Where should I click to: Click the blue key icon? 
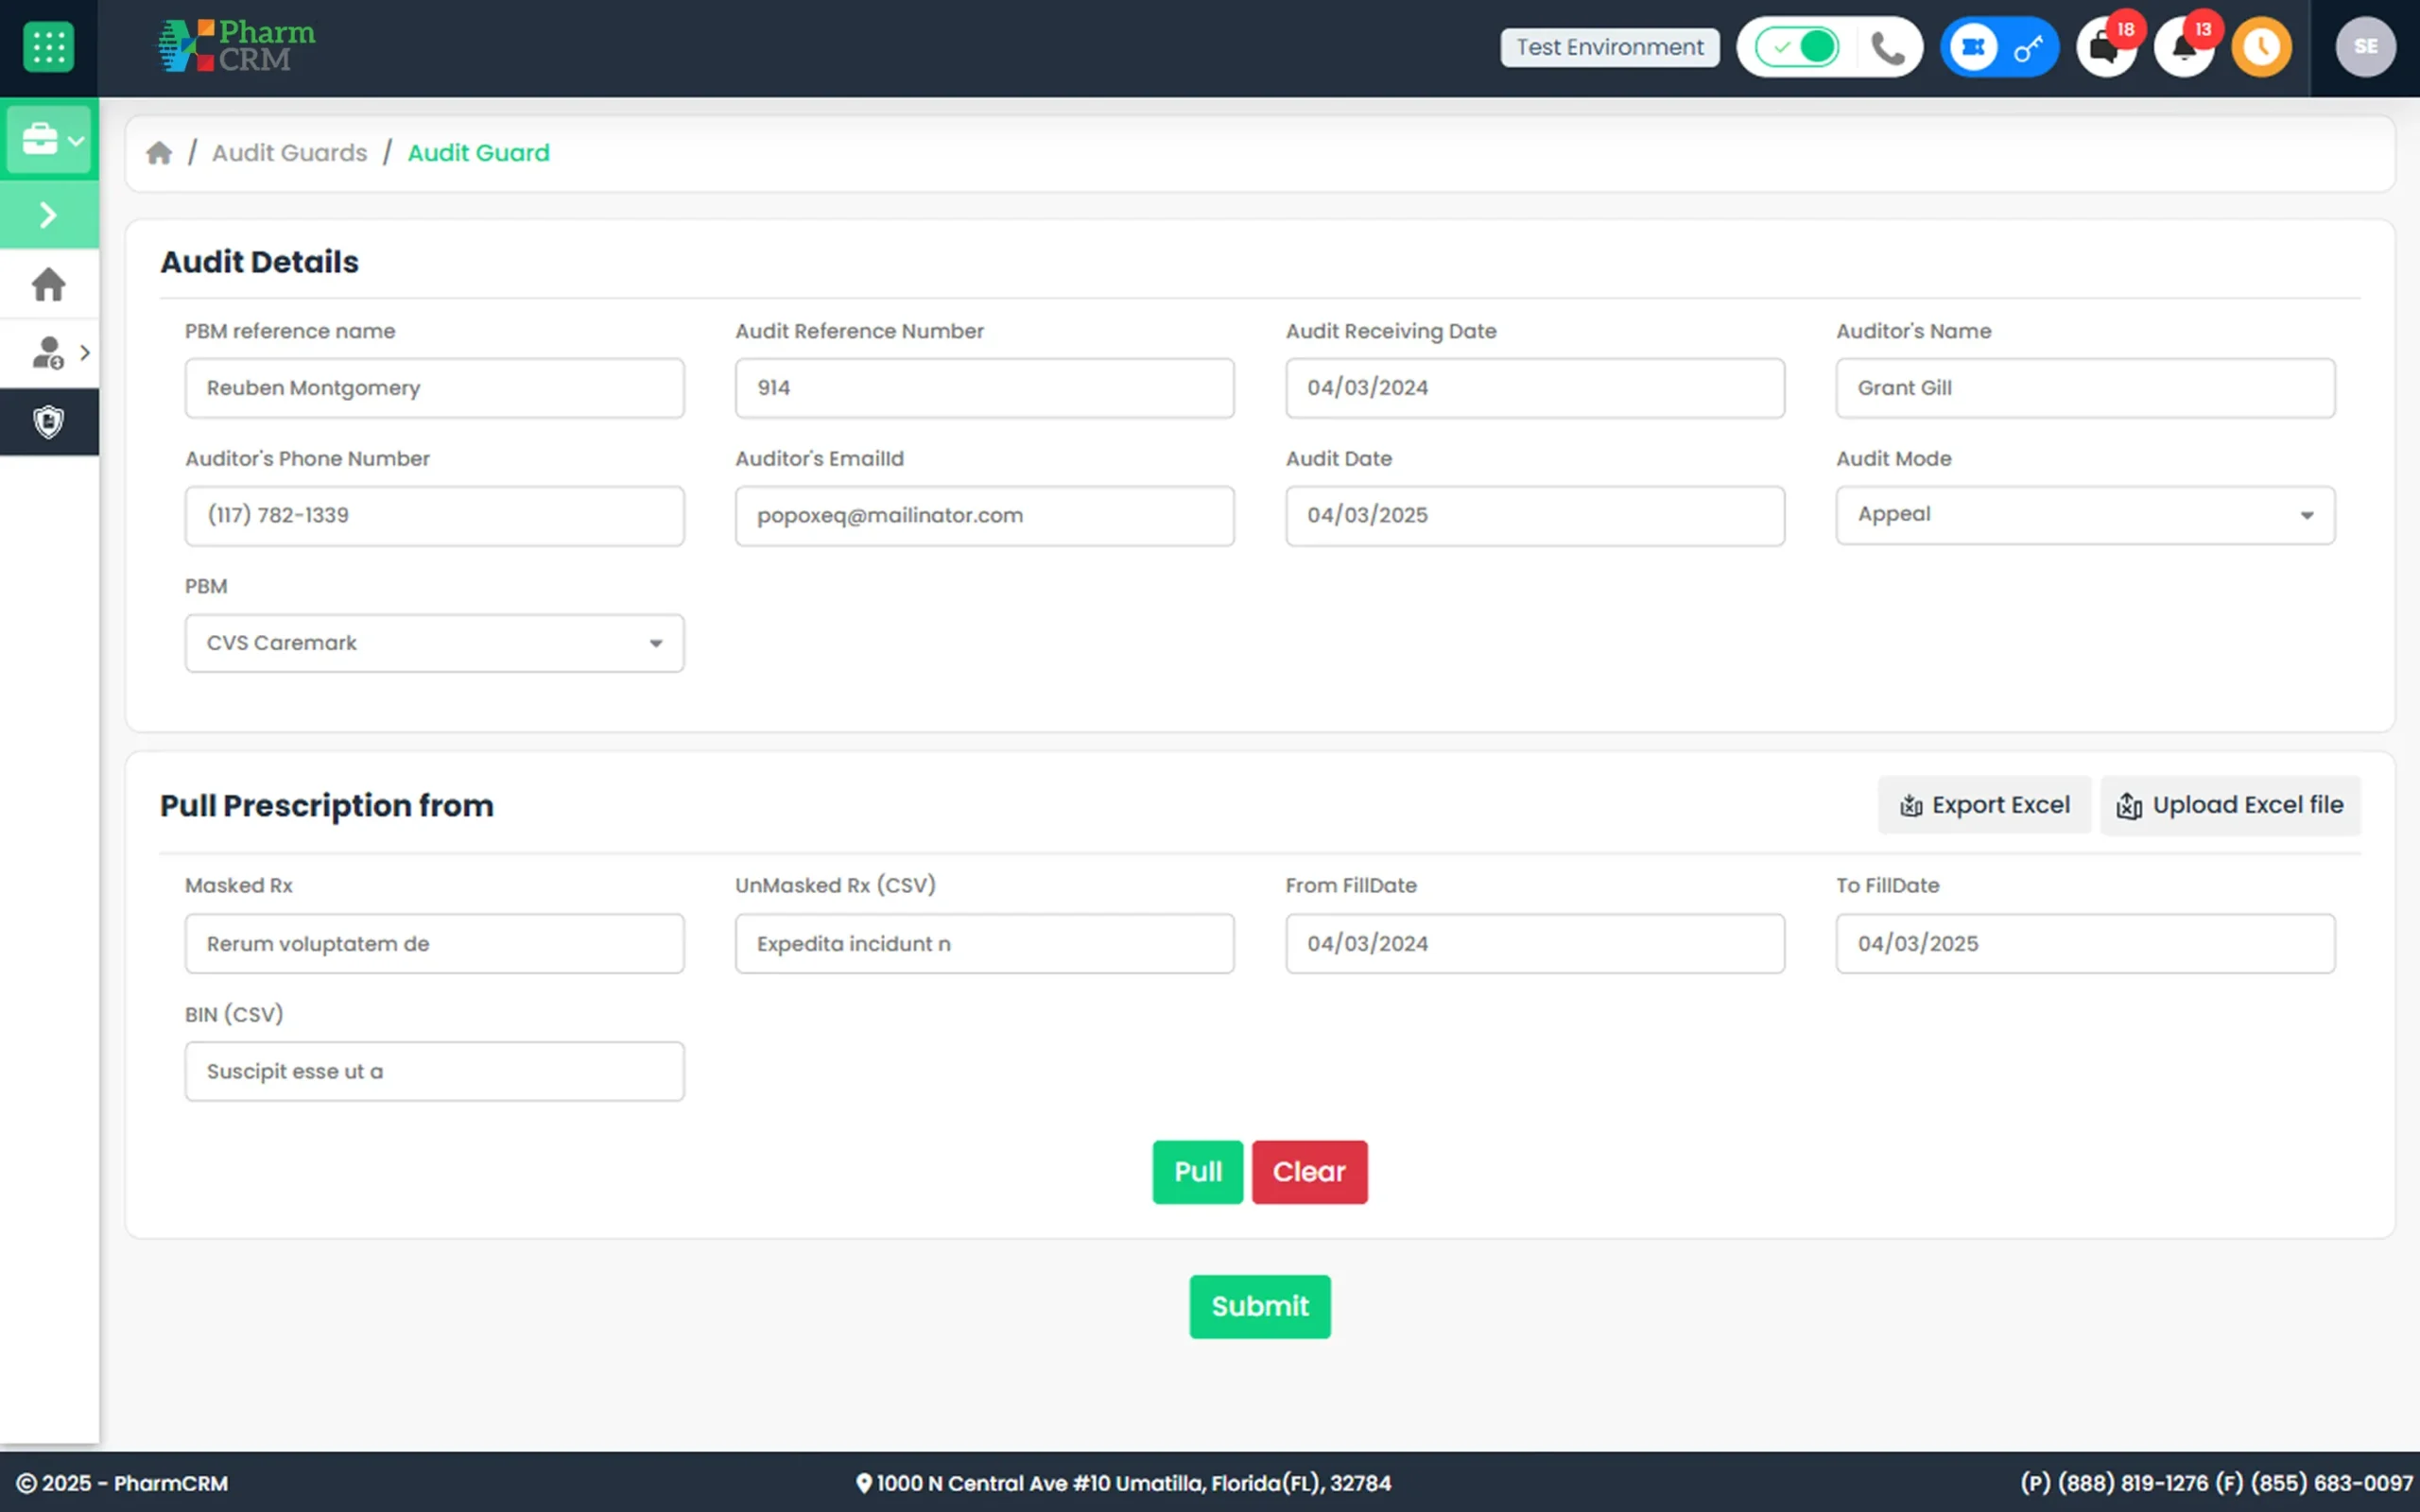tap(2028, 47)
